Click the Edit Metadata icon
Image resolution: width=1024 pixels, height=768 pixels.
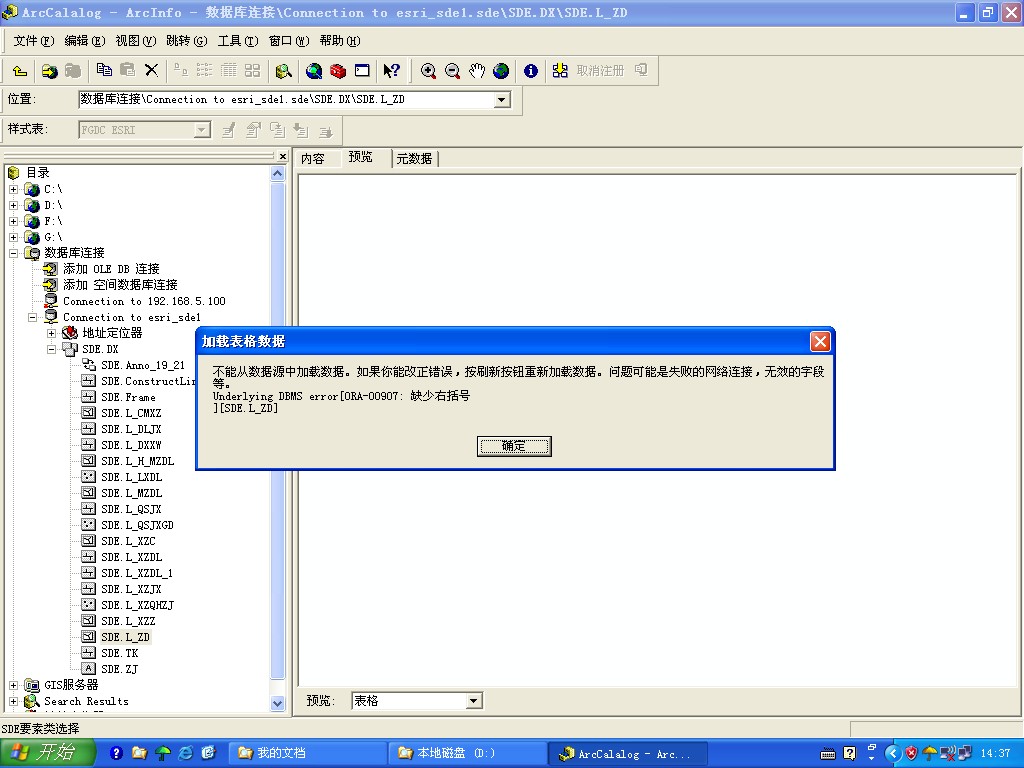[x=229, y=131]
